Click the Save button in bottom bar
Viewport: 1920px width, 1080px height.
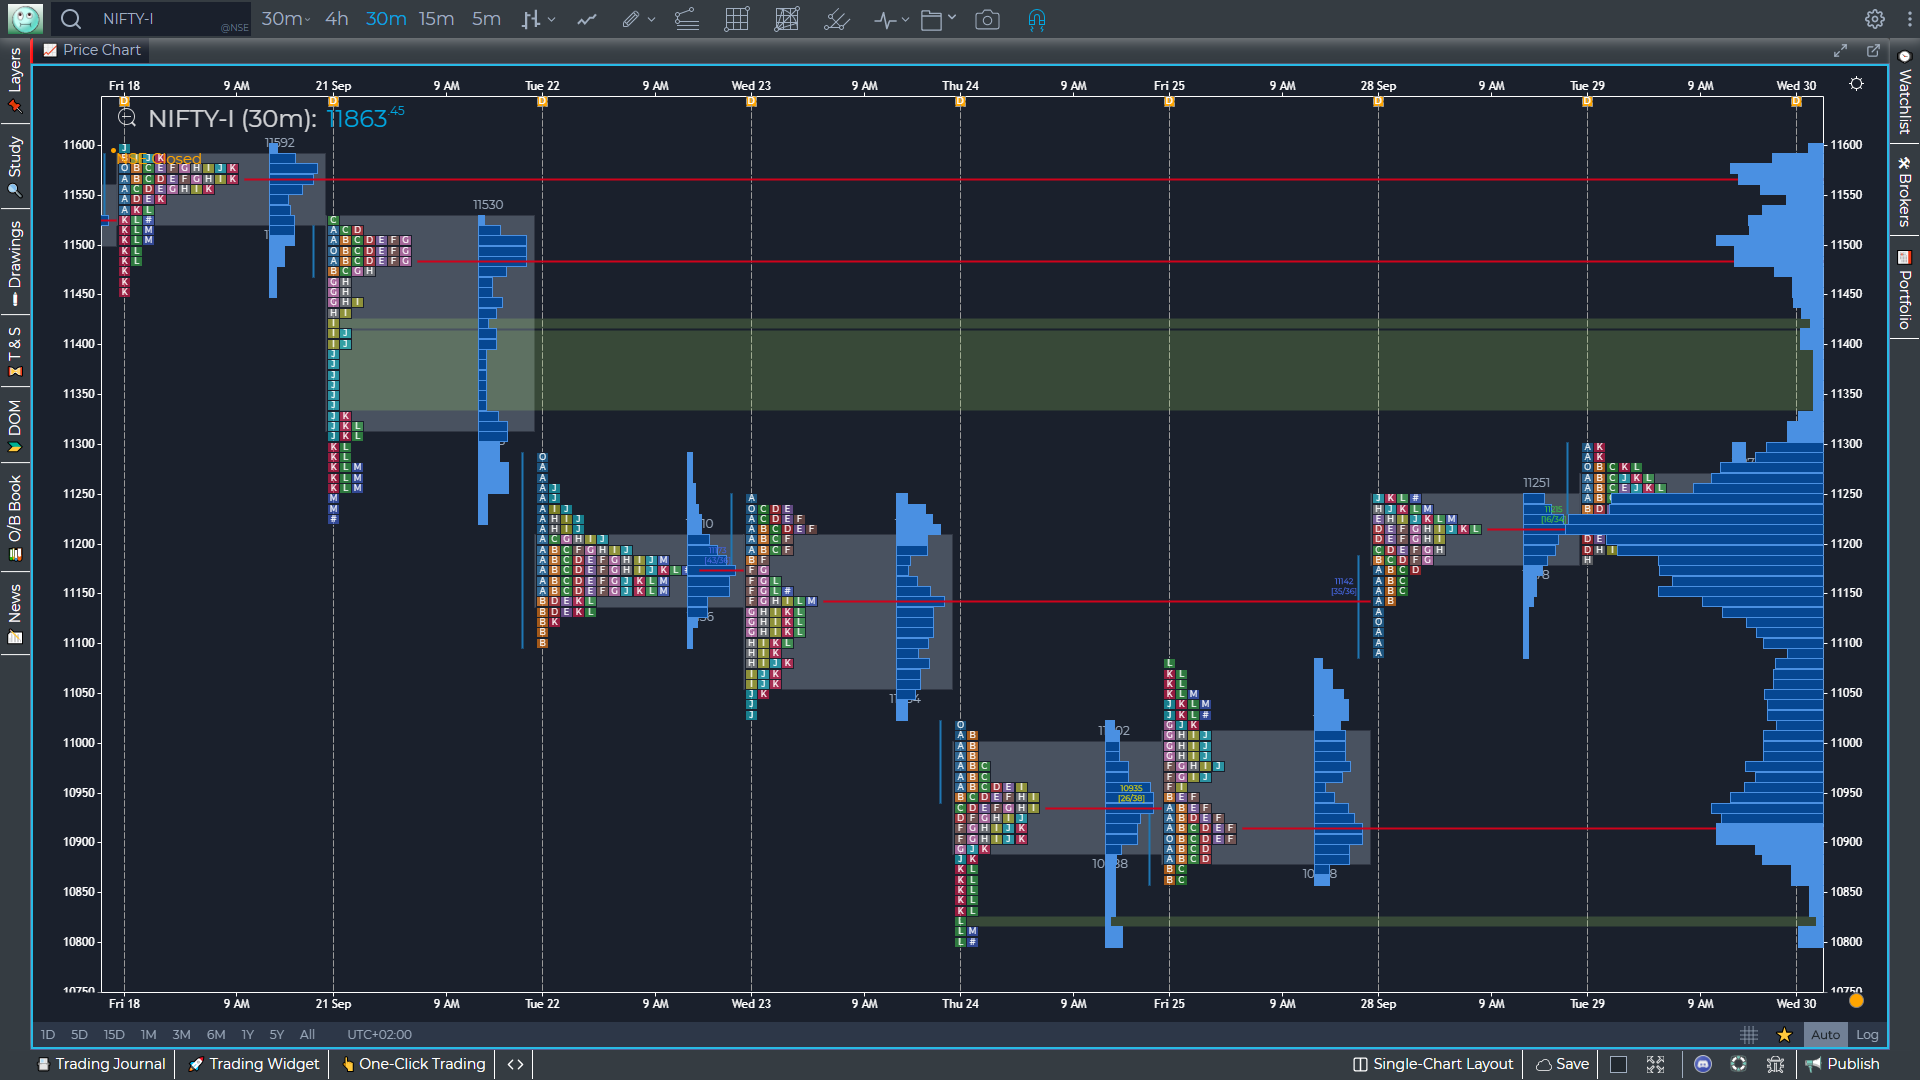1561,1064
